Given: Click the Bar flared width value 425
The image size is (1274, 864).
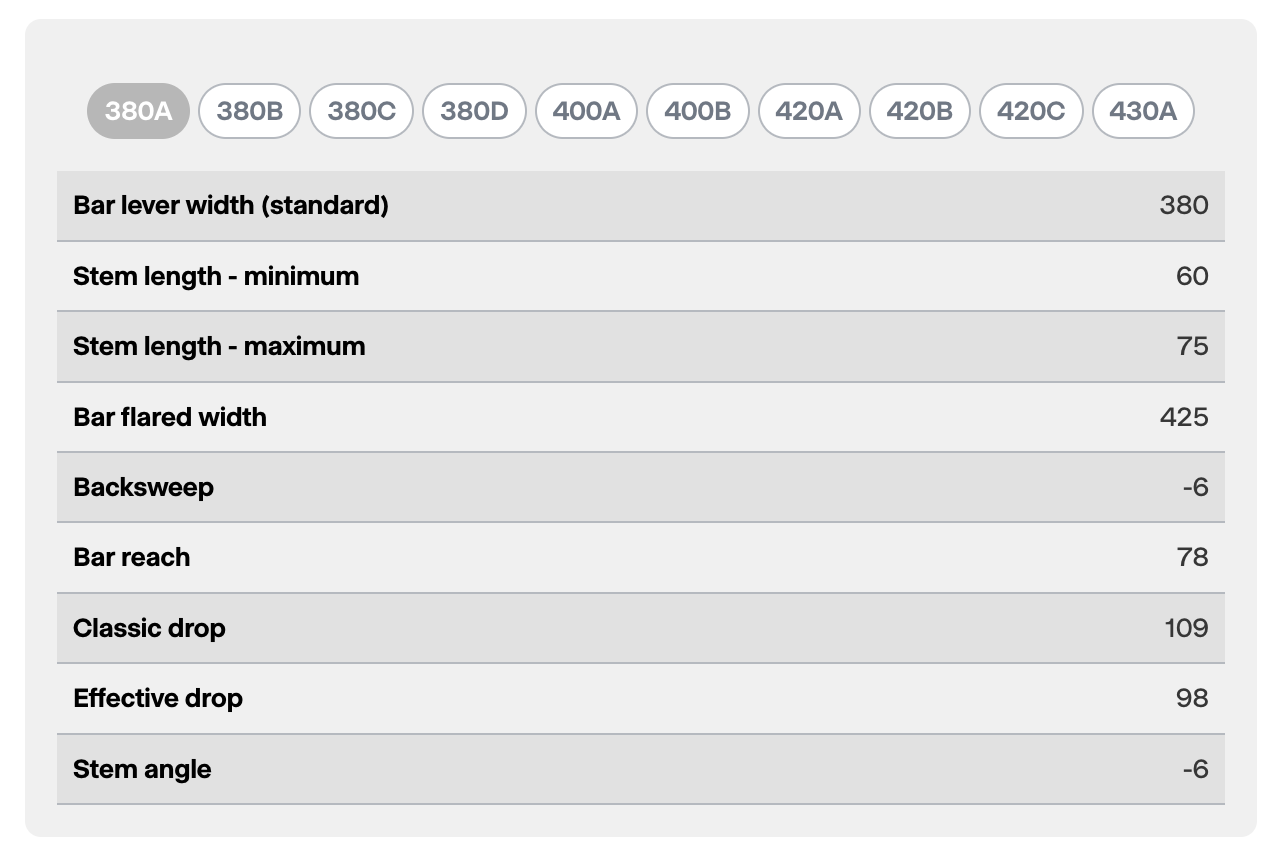Looking at the screenshot, I should pos(1184,417).
